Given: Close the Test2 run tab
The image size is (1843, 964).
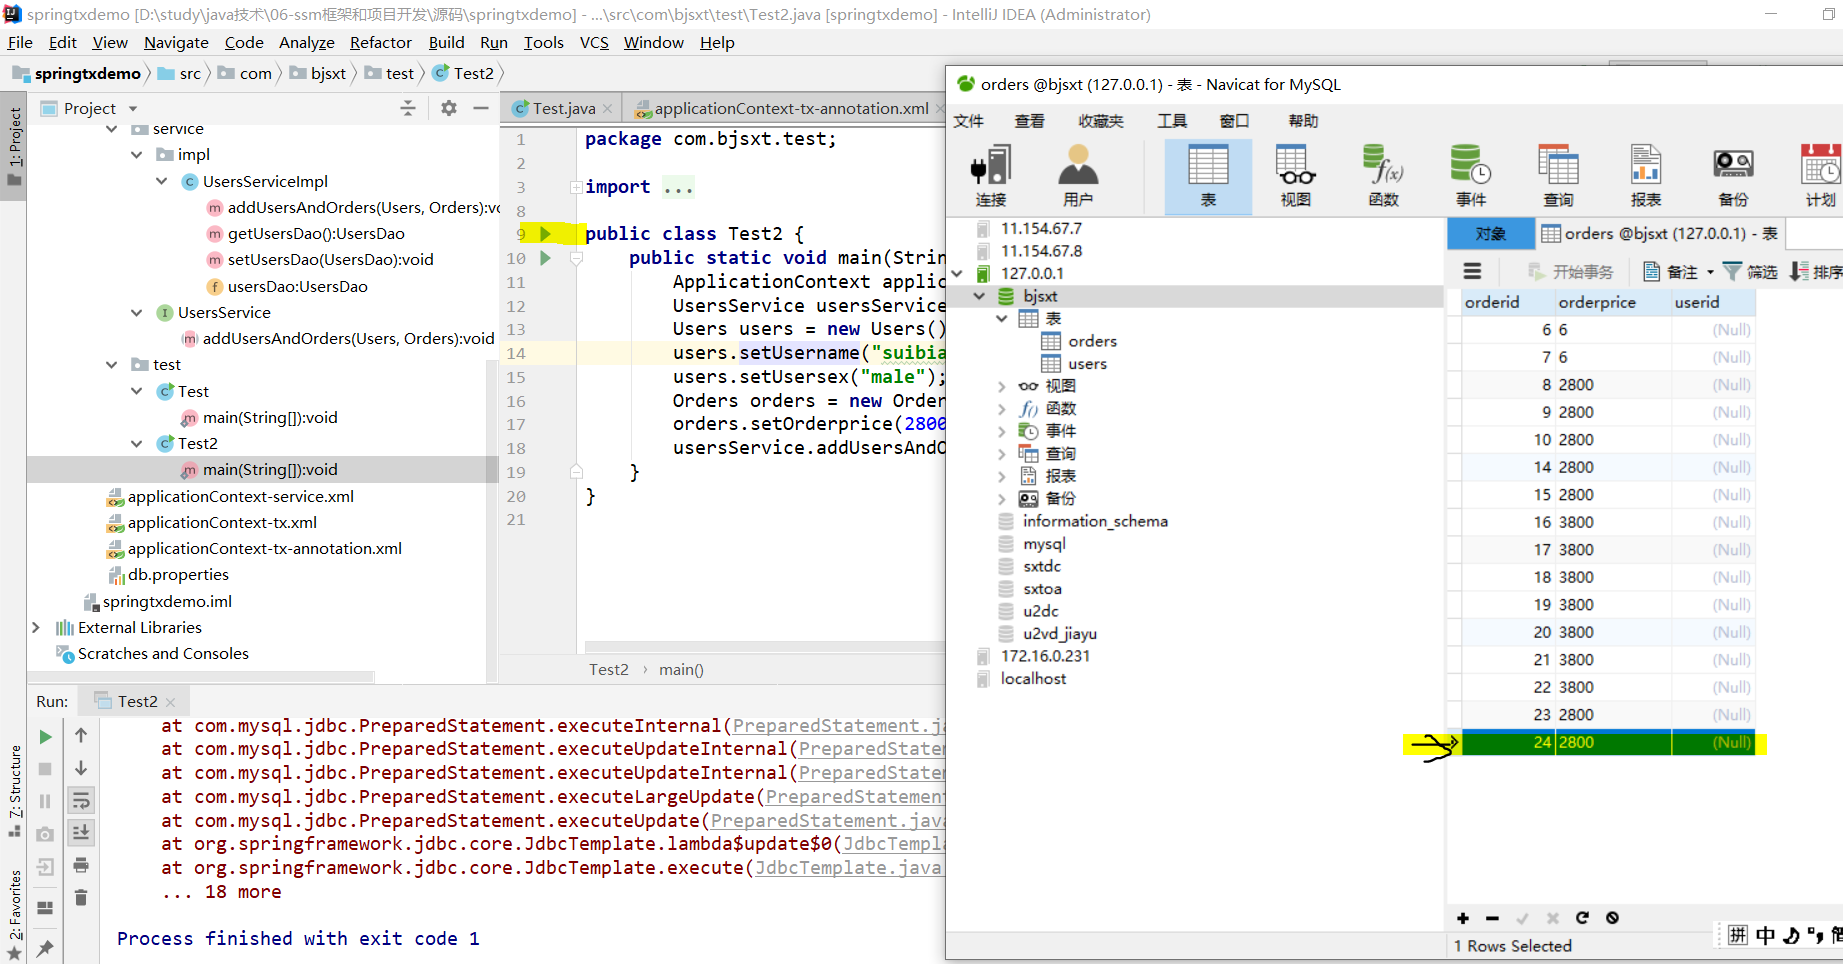Looking at the screenshot, I should (171, 702).
